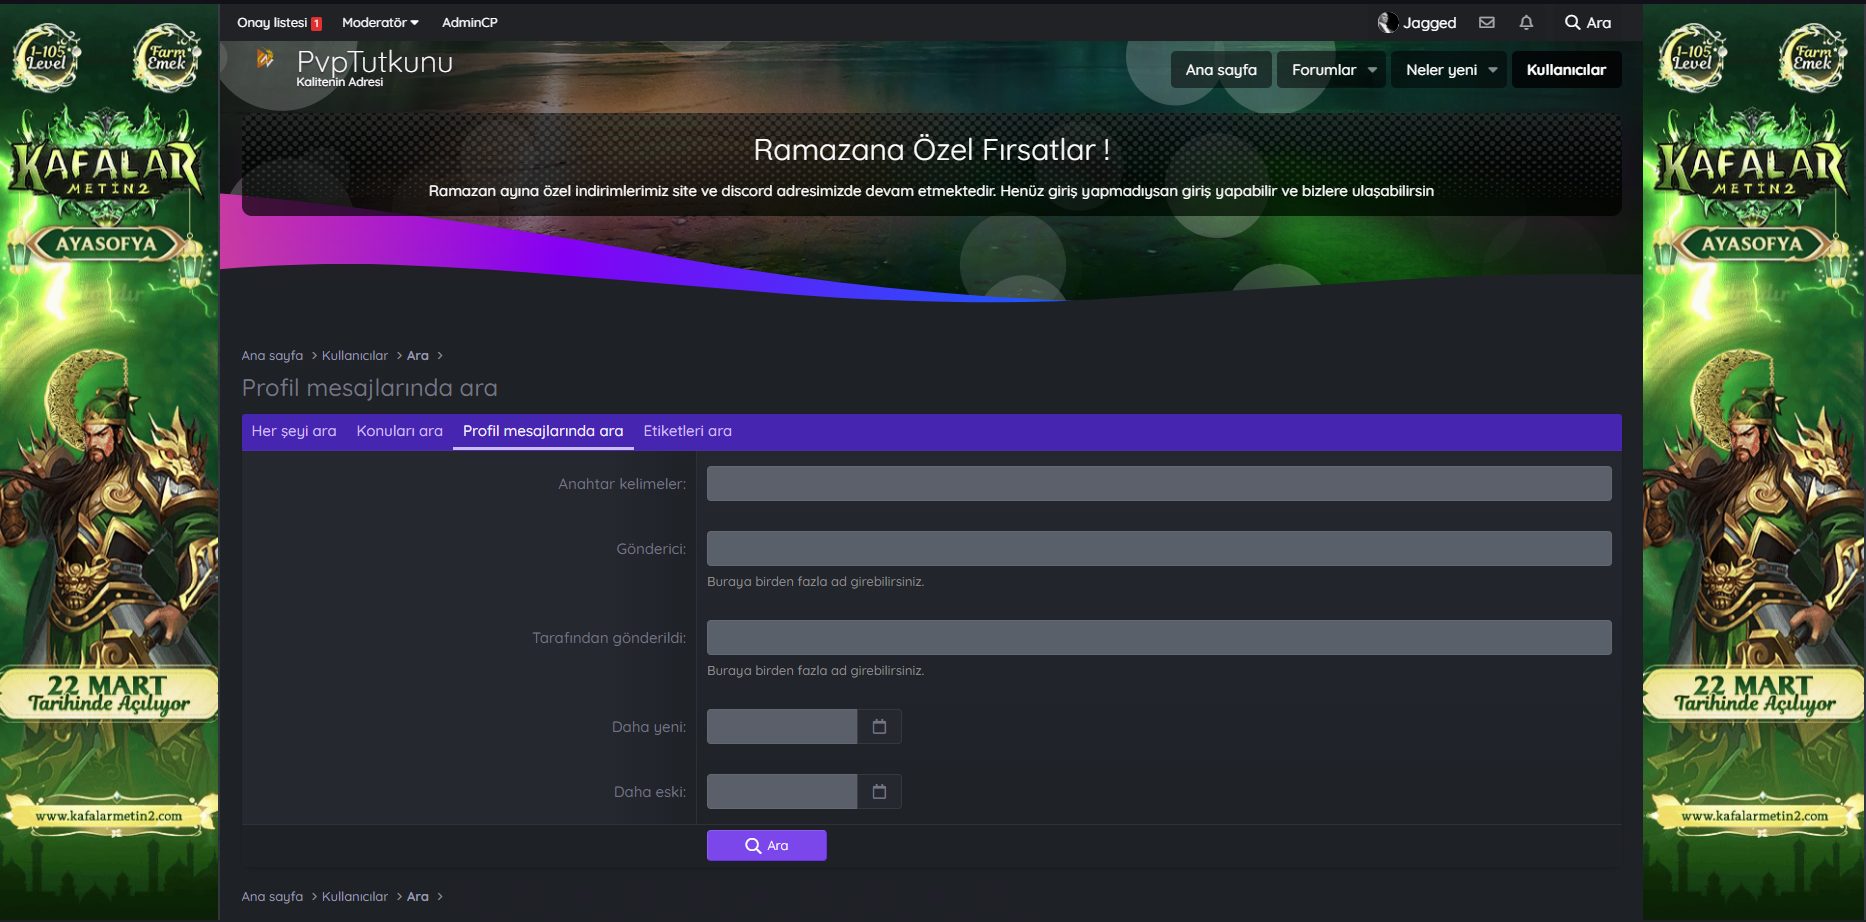This screenshot has height=922, width=1866.
Task: Click the Ramazana Özel Fırsatlar banner heading
Action: point(931,150)
